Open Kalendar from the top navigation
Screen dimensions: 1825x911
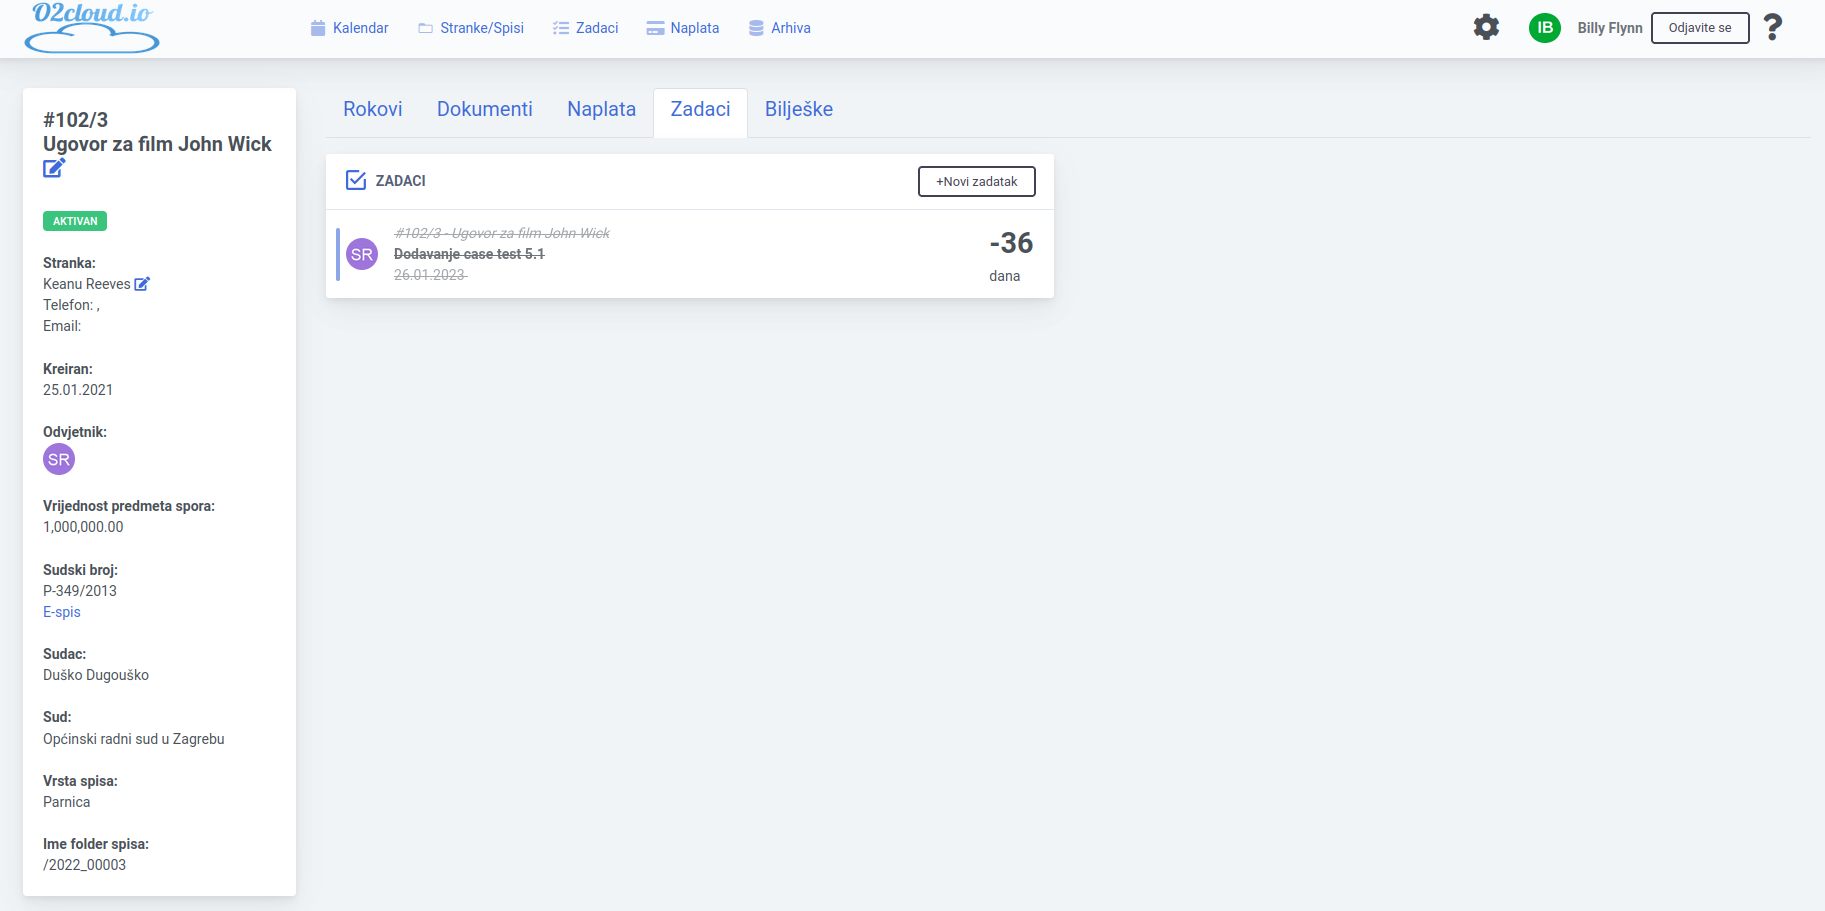[349, 28]
